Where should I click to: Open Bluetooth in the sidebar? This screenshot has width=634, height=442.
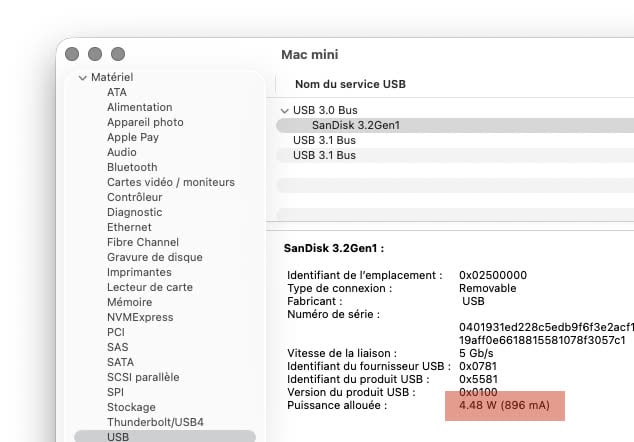coord(132,167)
